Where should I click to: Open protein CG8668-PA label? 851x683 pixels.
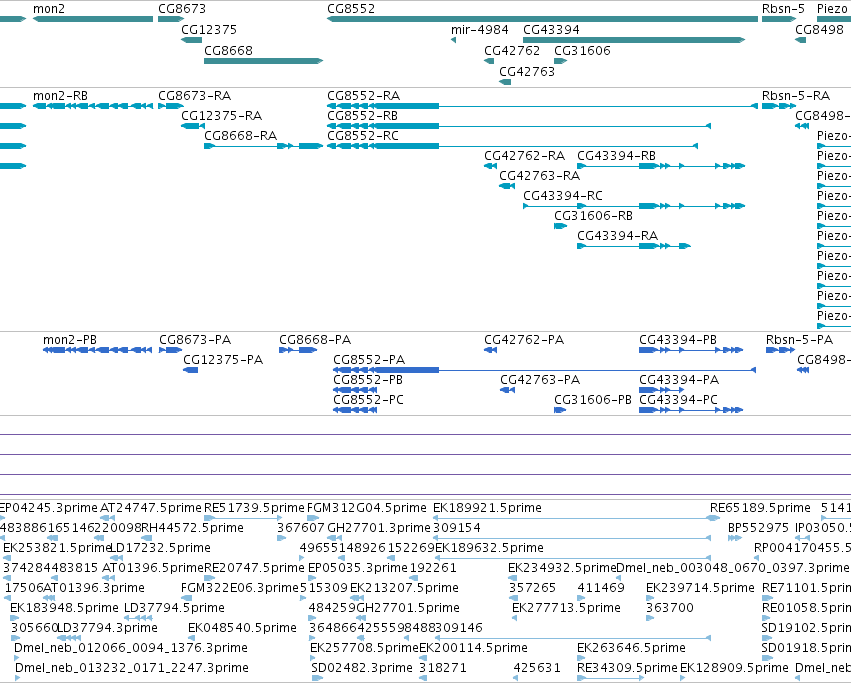tap(315, 340)
